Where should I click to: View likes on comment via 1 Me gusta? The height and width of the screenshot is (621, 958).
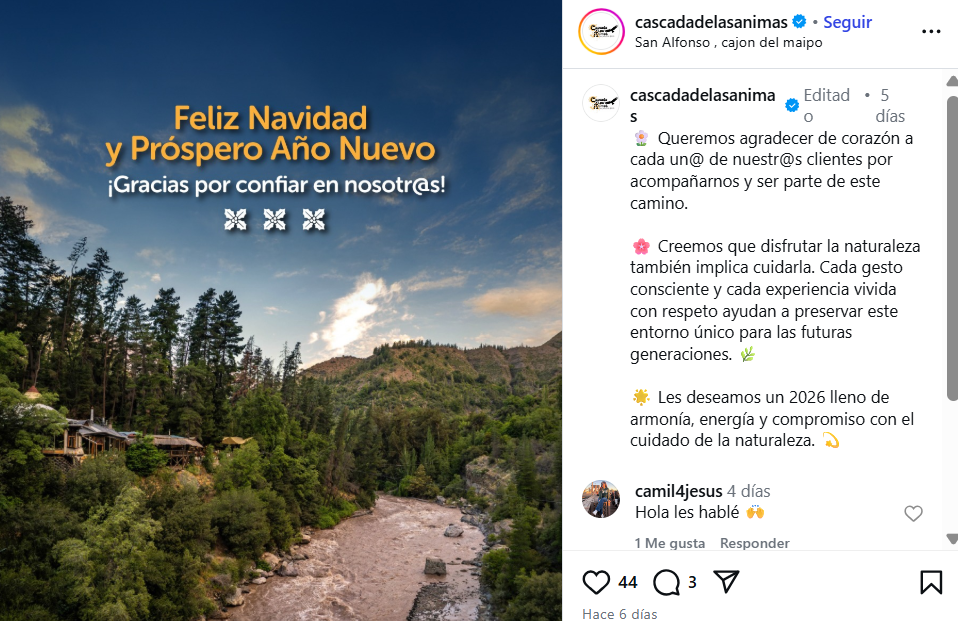[670, 543]
